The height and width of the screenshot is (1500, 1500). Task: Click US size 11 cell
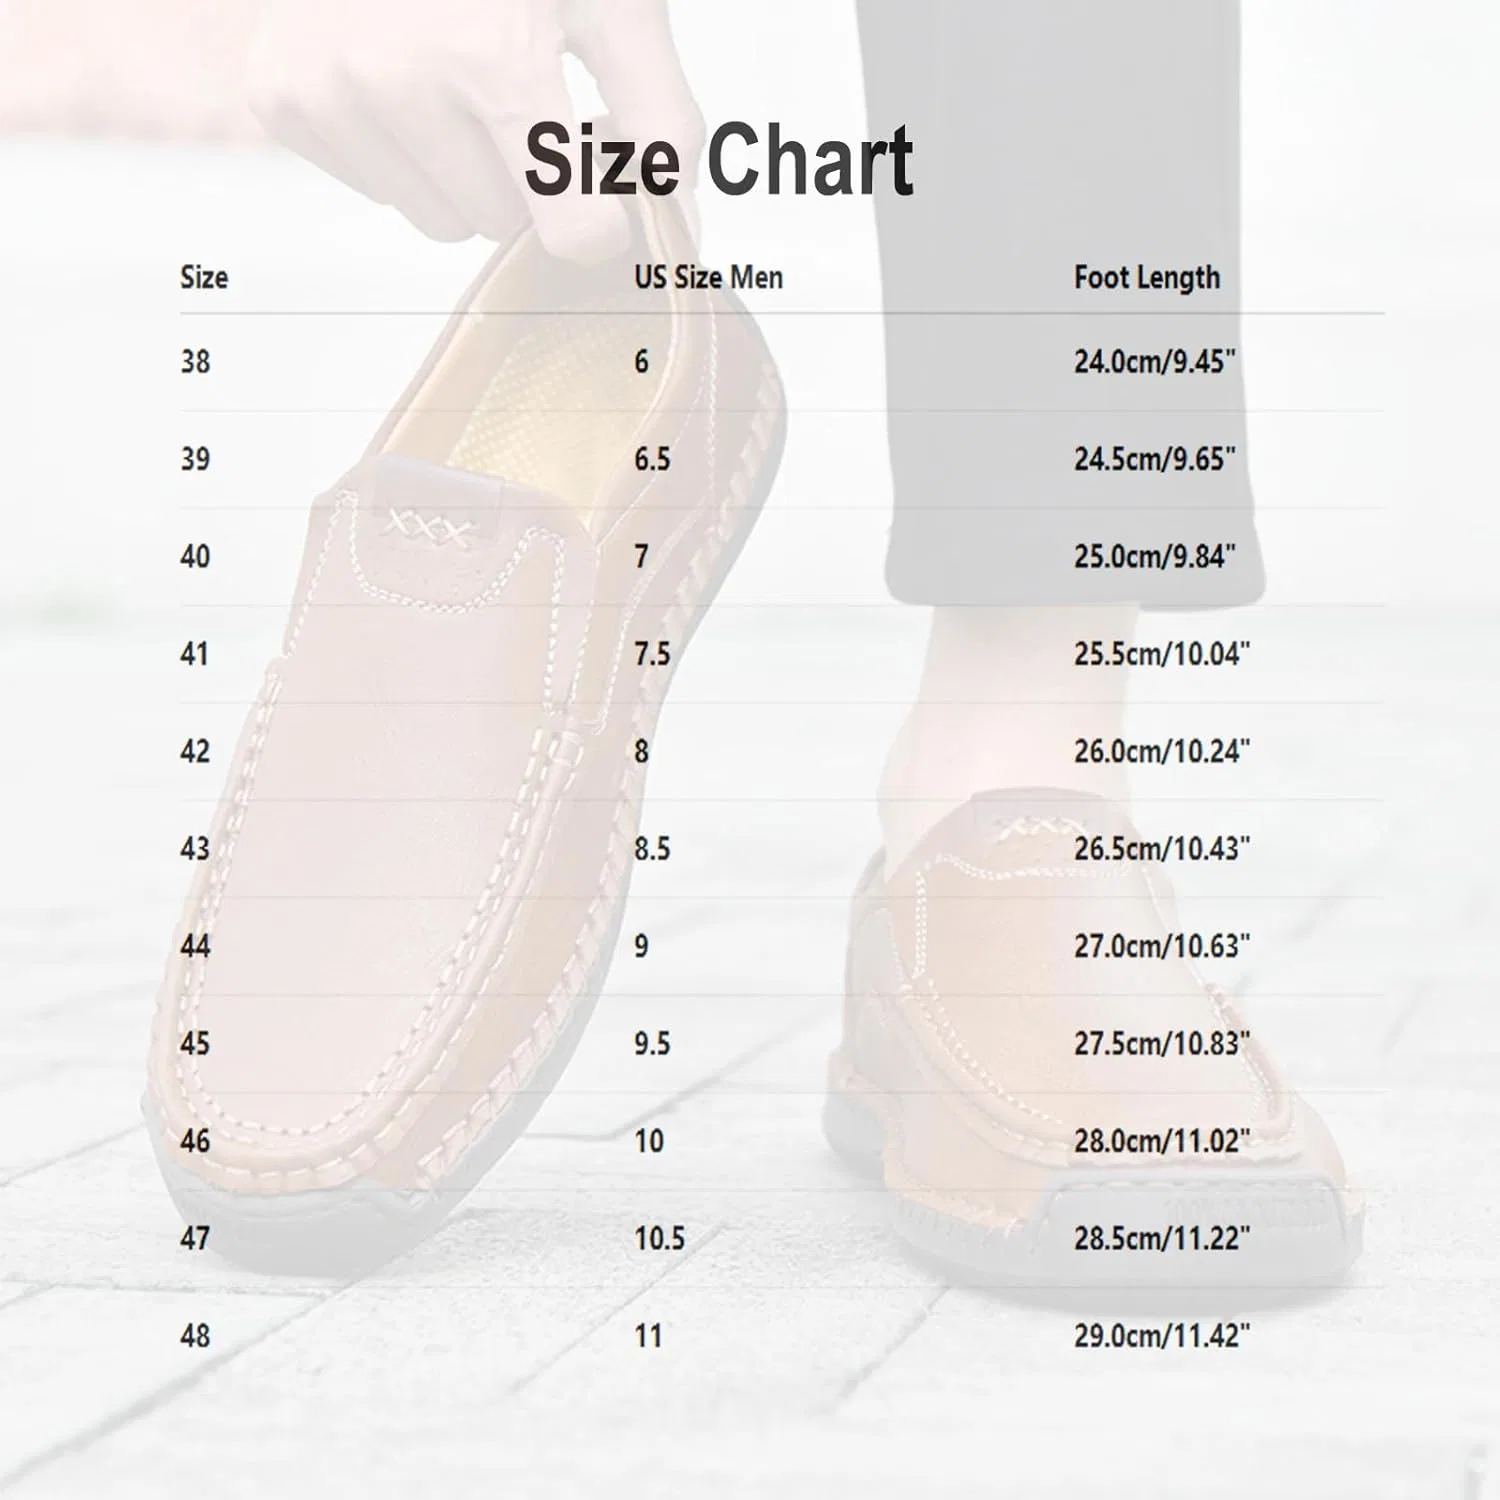tap(648, 1335)
